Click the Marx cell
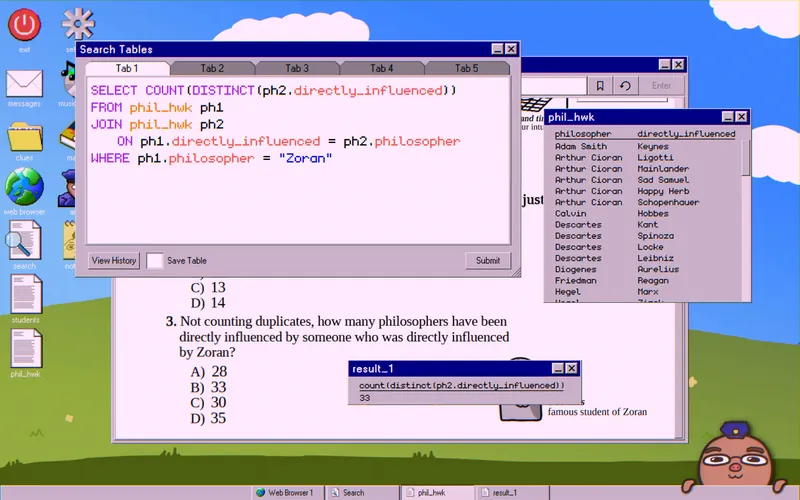Image resolution: width=800 pixels, height=500 pixels. 647,292
